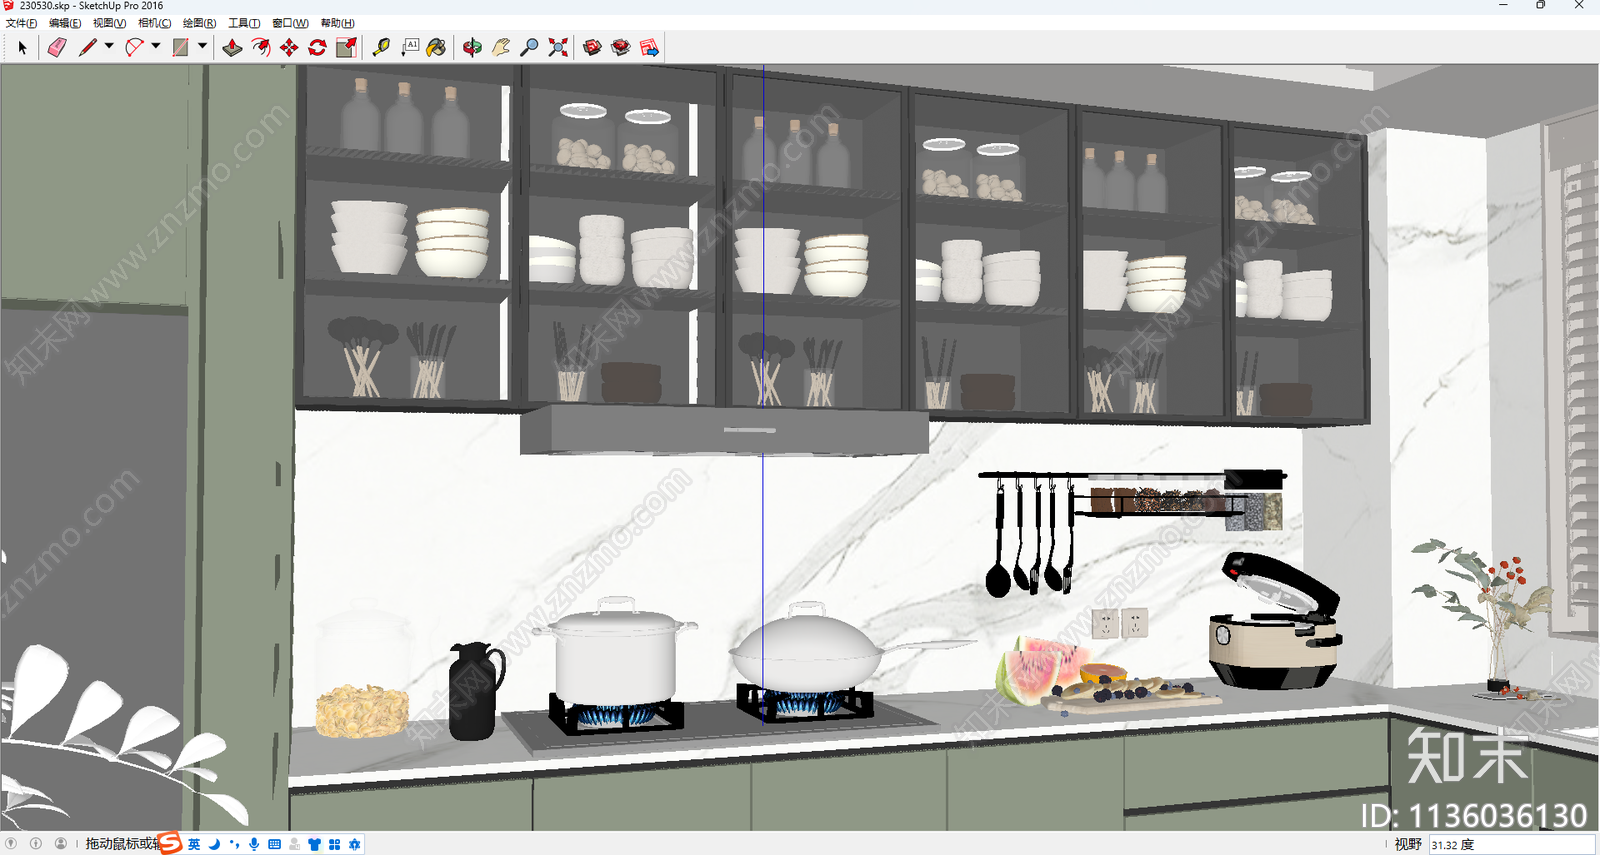Viewport: 1600px width, 855px height.
Task: Expand the Shapes tool dropdown arrow
Action: coord(203,46)
